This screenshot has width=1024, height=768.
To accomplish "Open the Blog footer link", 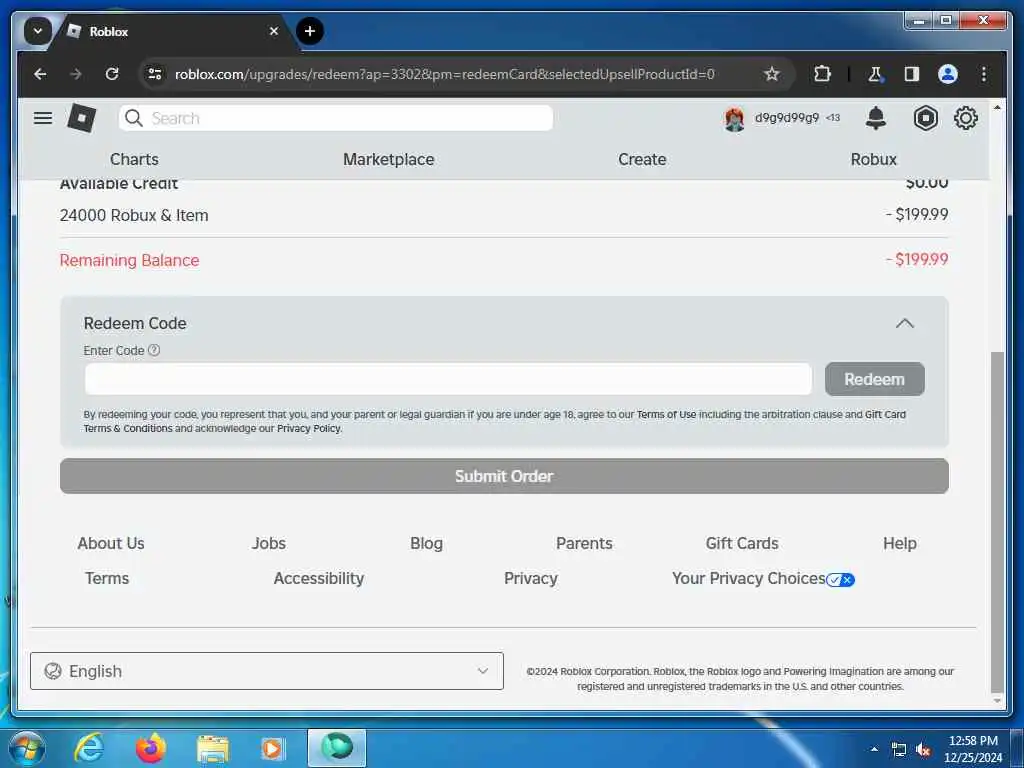I will [426, 543].
